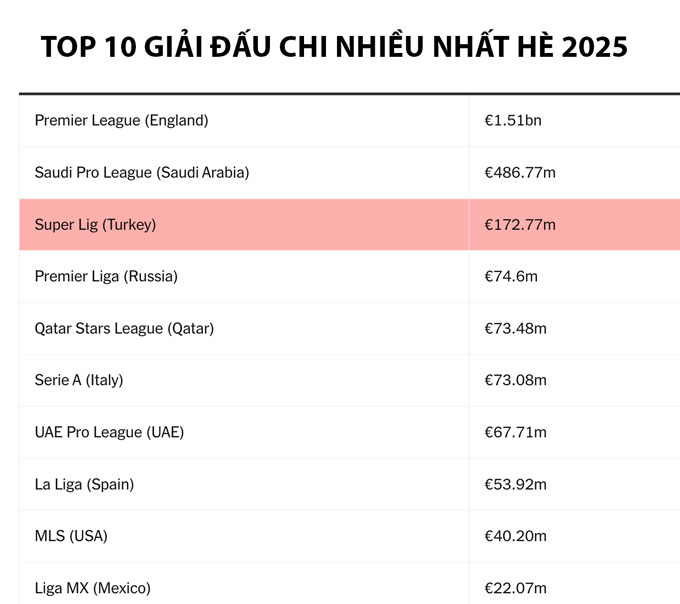Select the Saudi Pro League (Saudi Arabia) cell
Image resolution: width=680 pixels, height=604 pixels.
tap(141, 172)
